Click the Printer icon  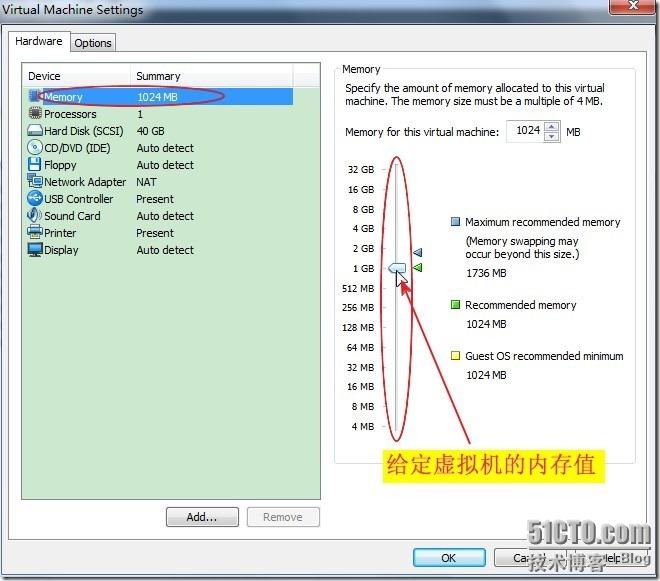[35, 232]
